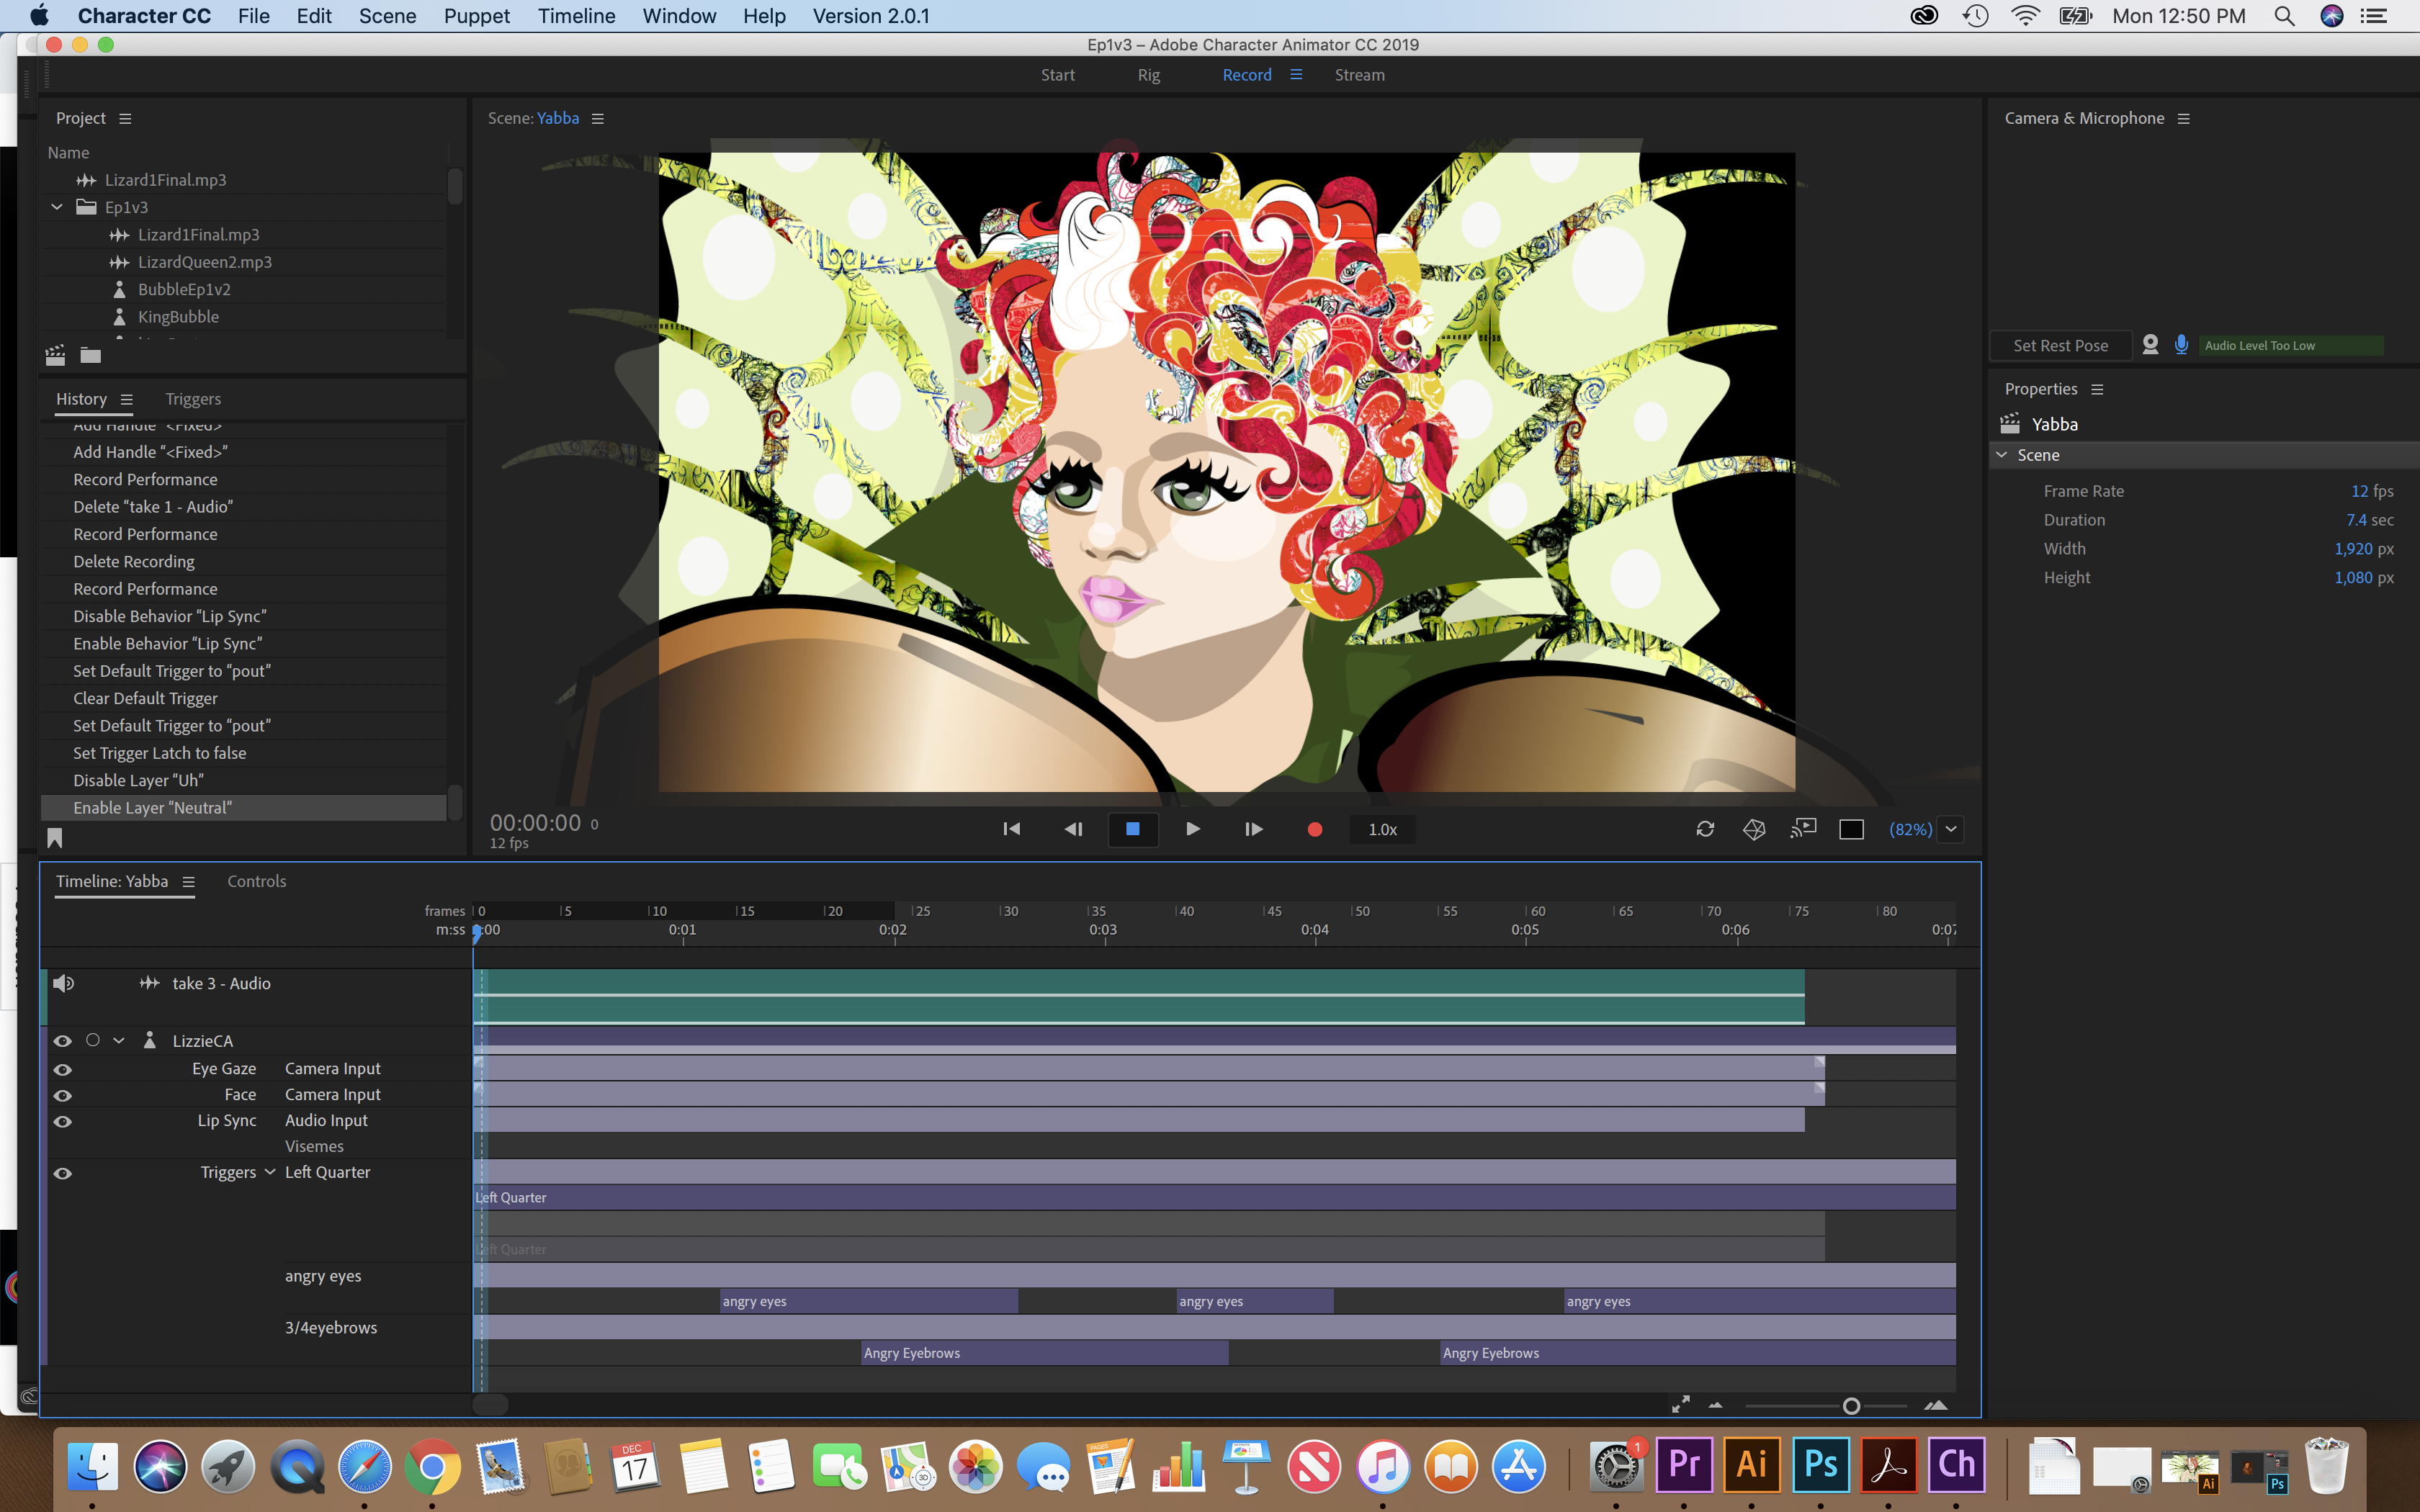This screenshot has width=2420, height=1512.
Task: Toggle solo circle on LizzieCA track
Action: pyautogui.click(x=93, y=1040)
